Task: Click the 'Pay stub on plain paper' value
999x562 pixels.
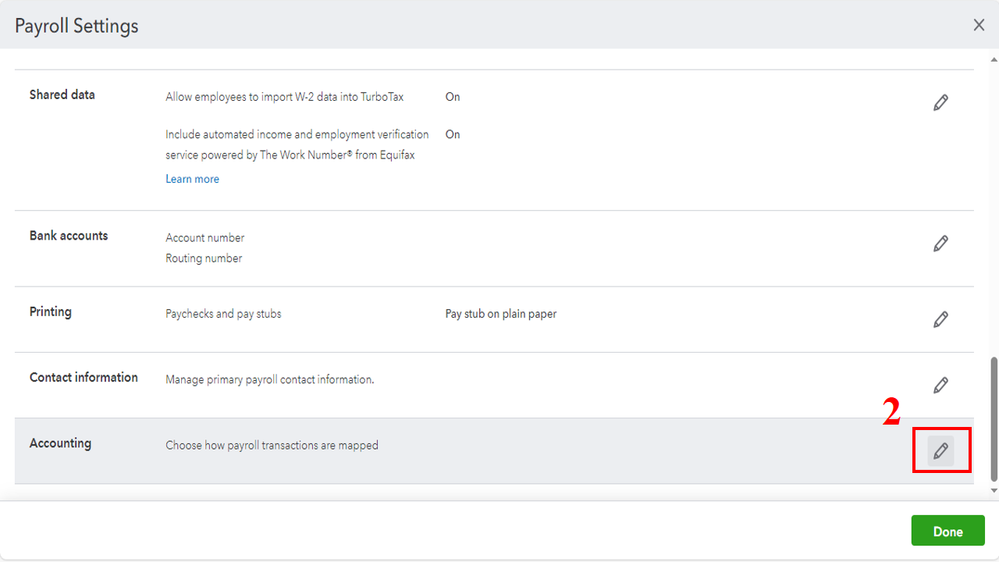Action: (501, 314)
